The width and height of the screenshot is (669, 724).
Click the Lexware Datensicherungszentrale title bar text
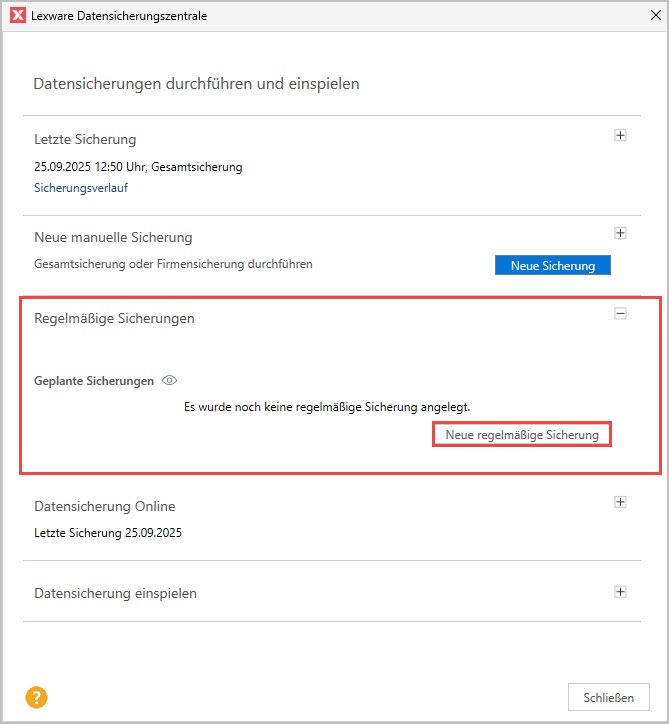point(121,16)
